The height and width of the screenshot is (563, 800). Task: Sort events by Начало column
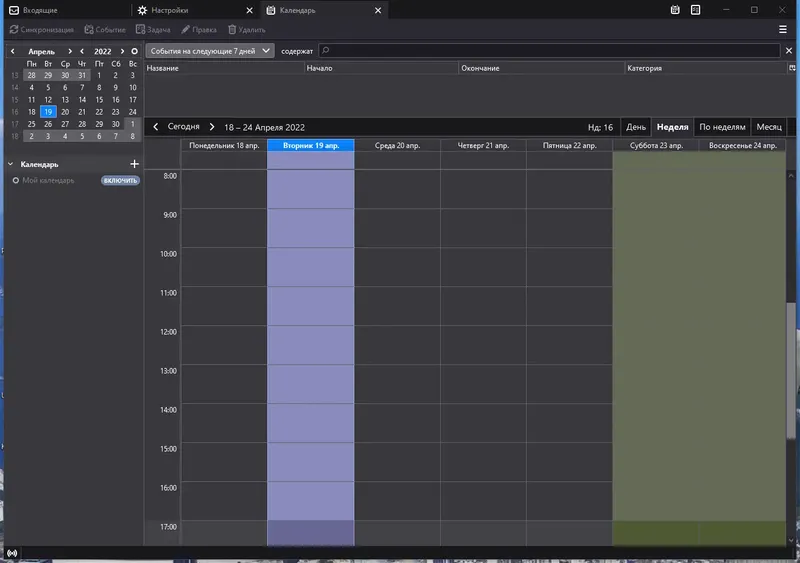(x=381, y=68)
